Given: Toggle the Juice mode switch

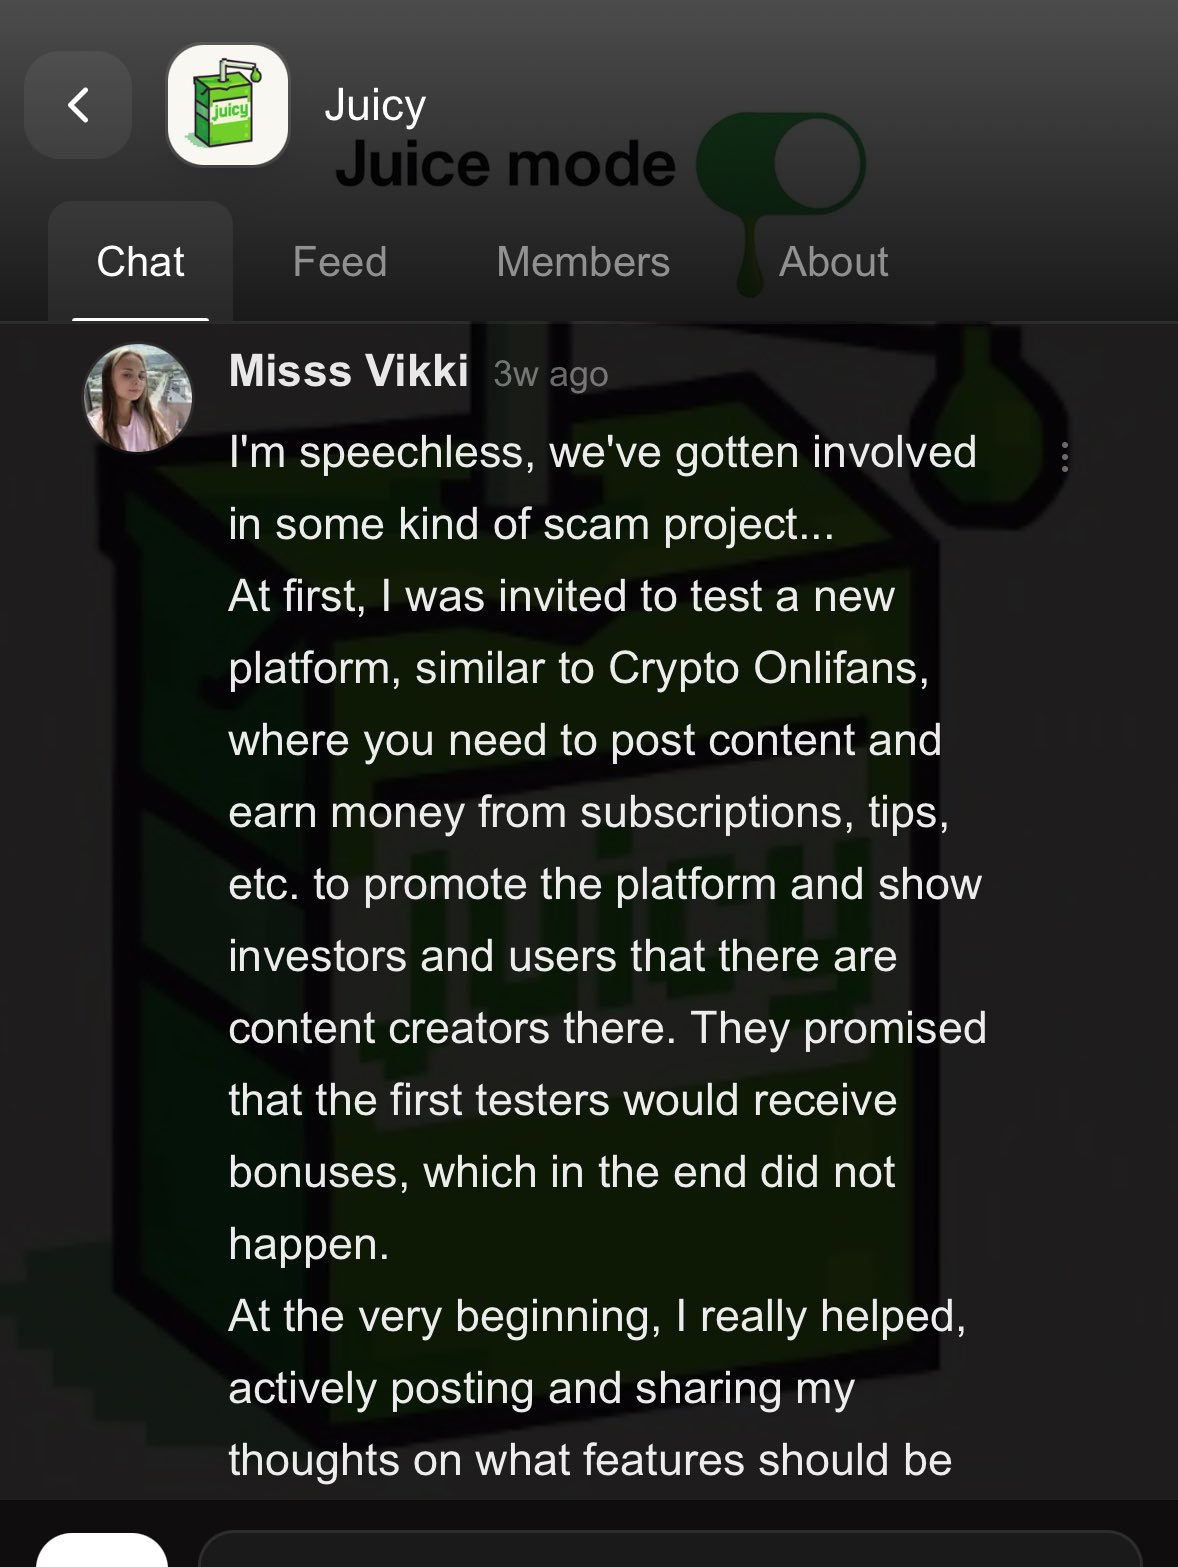Looking at the screenshot, I should tap(781, 163).
